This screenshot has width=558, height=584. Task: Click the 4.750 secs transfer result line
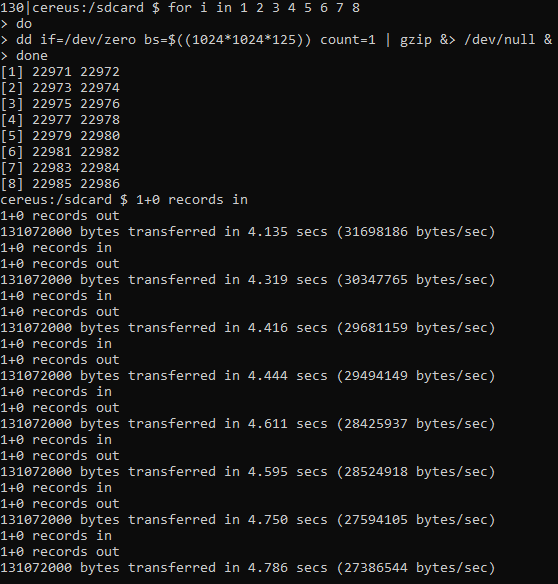pos(248,520)
